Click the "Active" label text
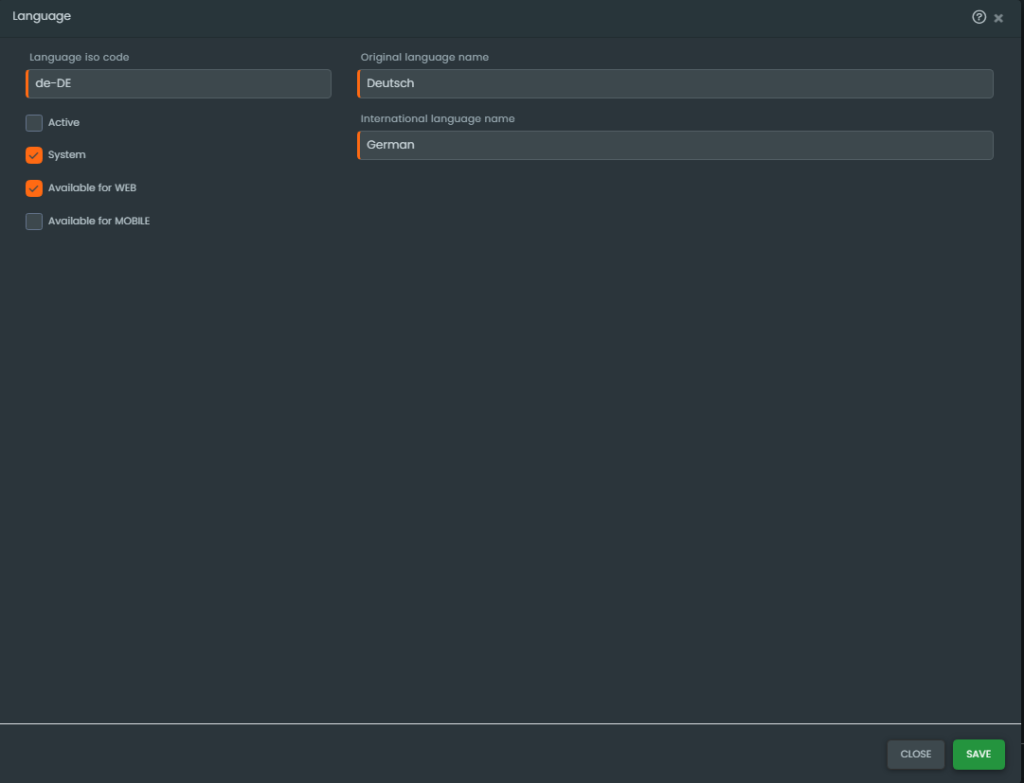 tap(64, 123)
